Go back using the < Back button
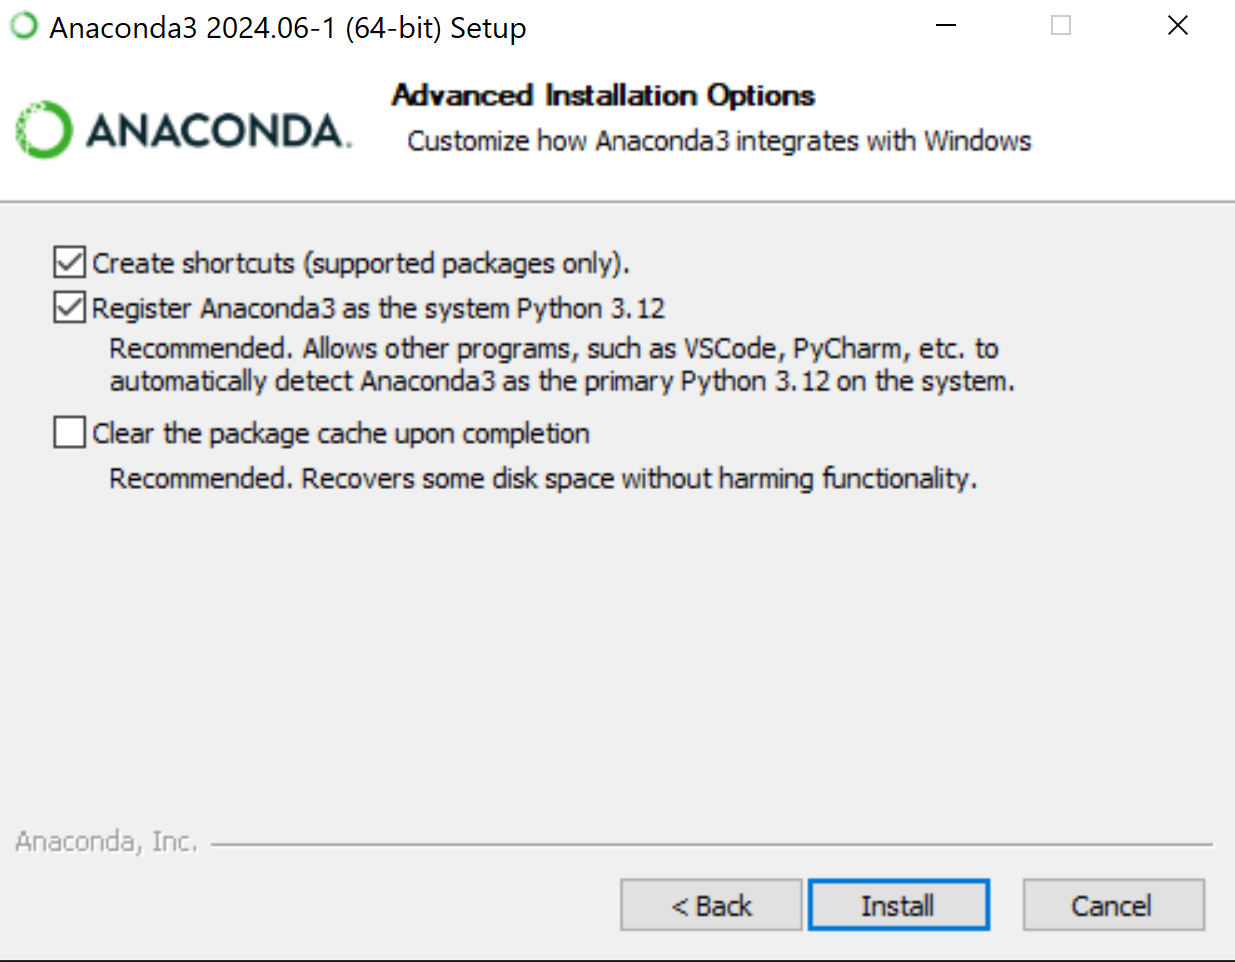The image size is (1235, 962). click(x=711, y=905)
